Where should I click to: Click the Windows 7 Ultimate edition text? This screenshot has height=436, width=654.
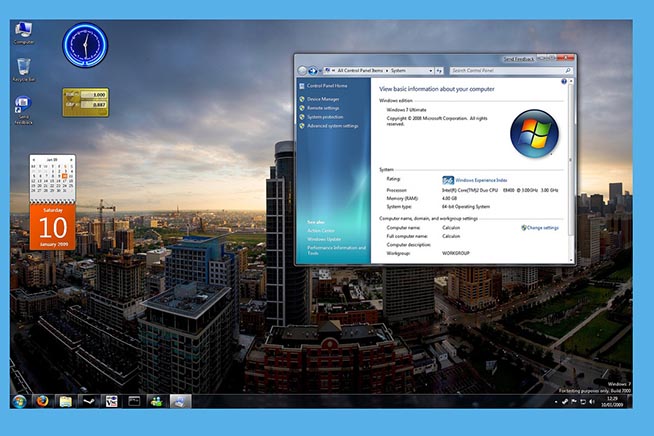click(x=406, y=110)
